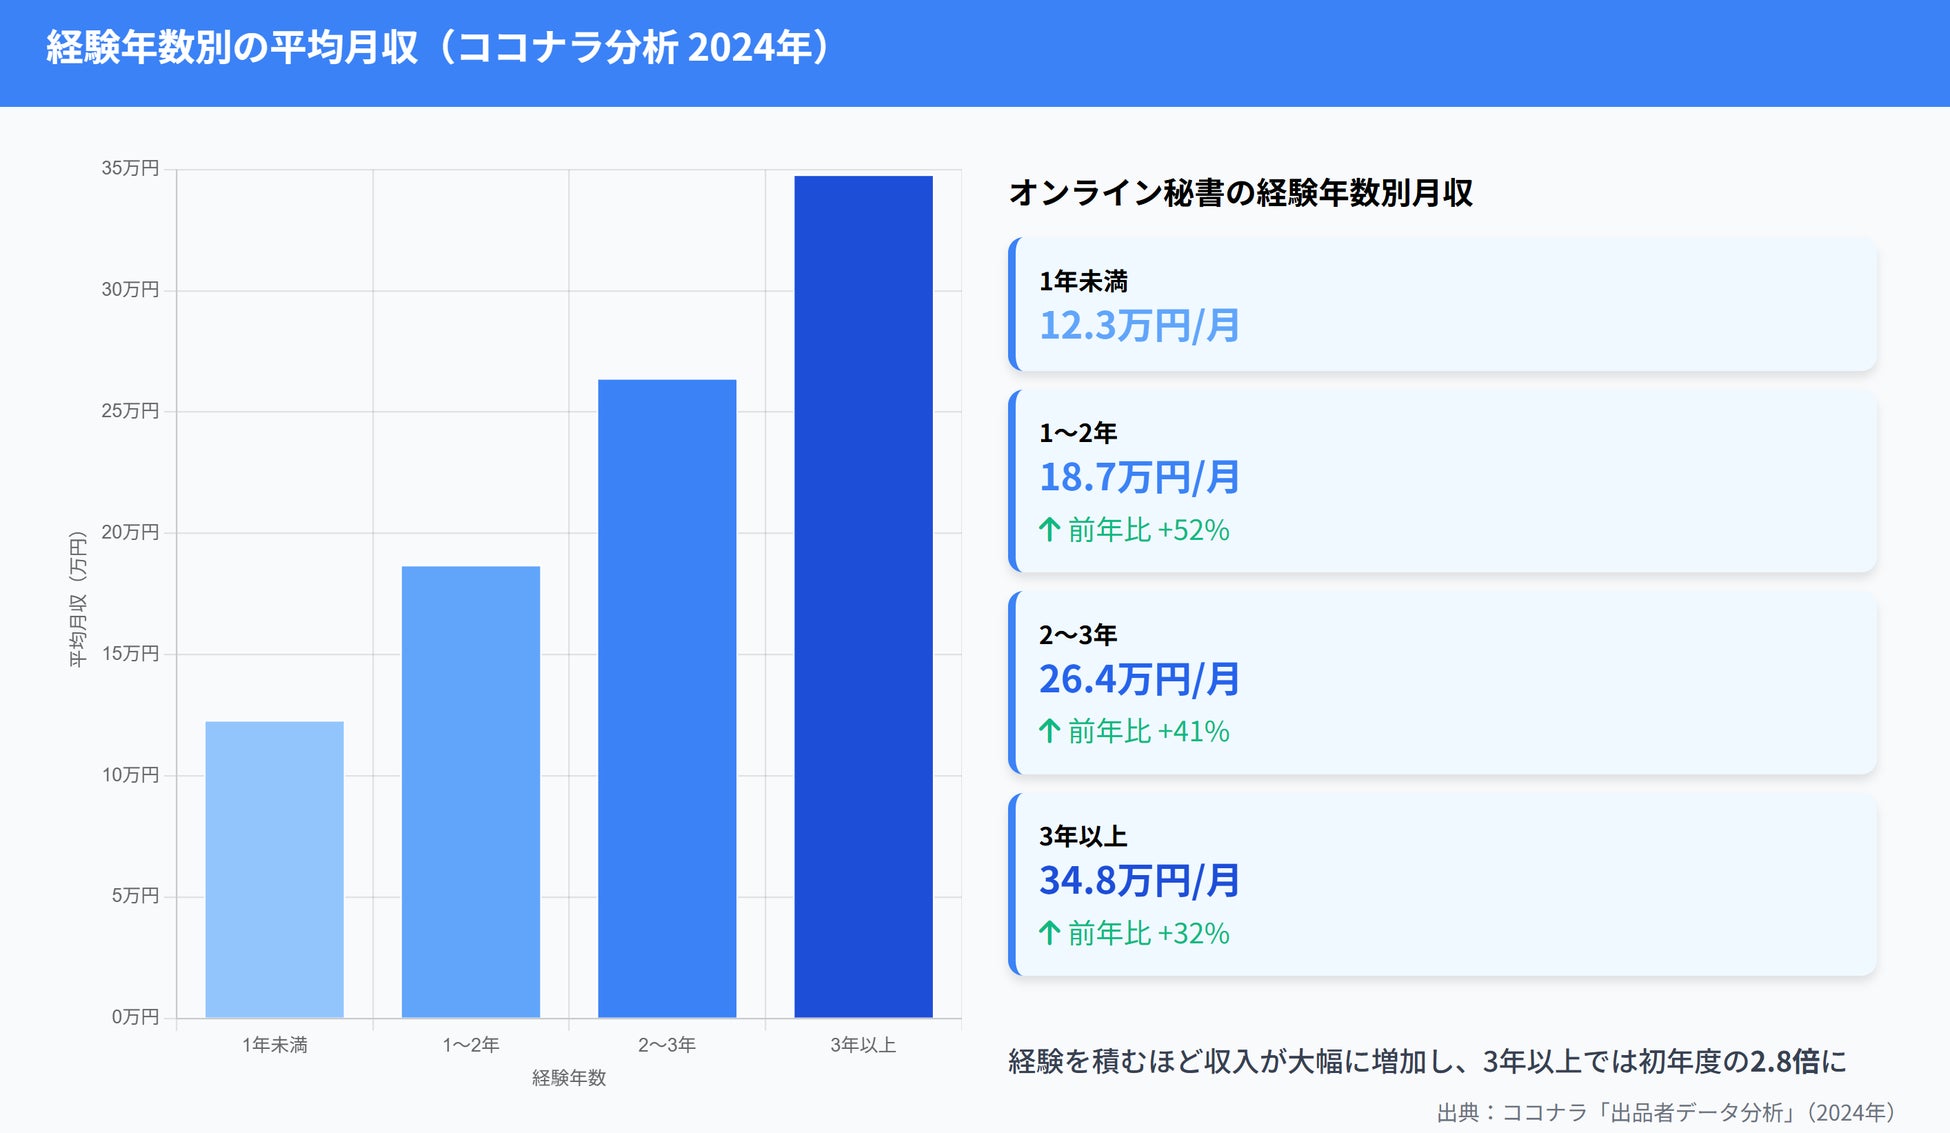The height and width of the screenshot is (1133, 1950).
Task: Click the 35万円 y-axis label
Action: [x=130, y=168]
